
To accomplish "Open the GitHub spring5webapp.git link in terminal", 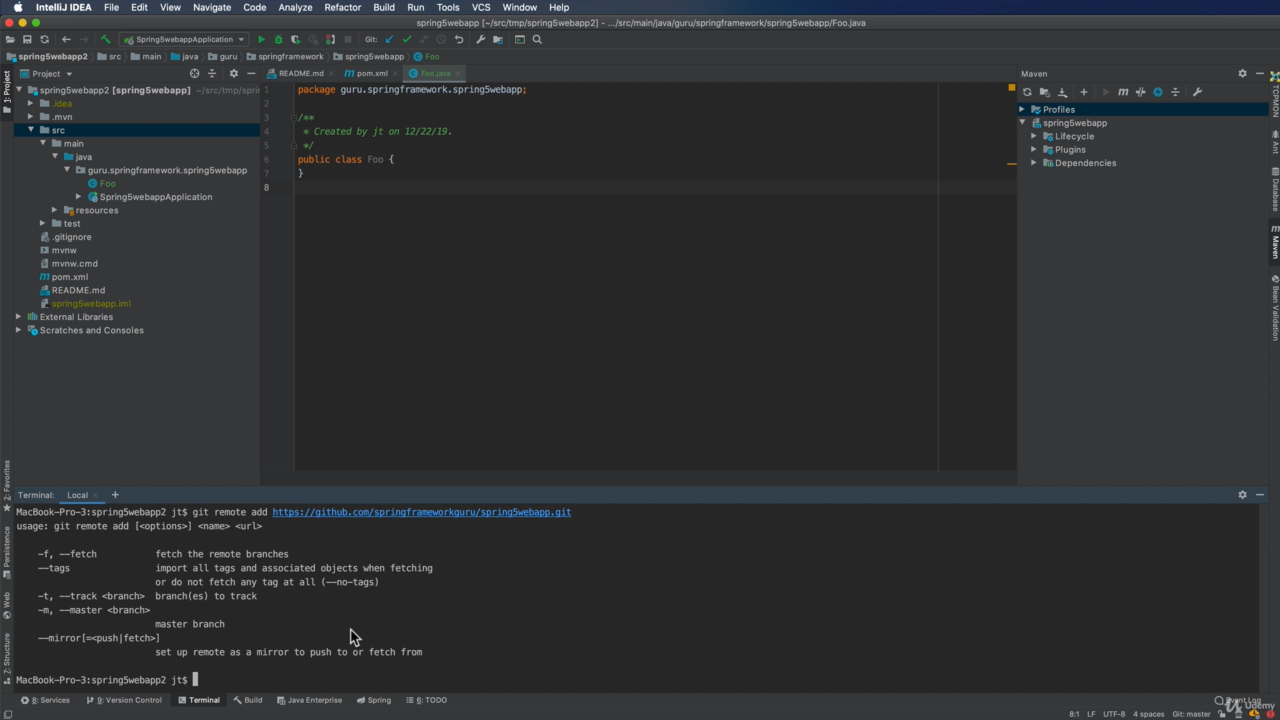I will pos(421,512).
